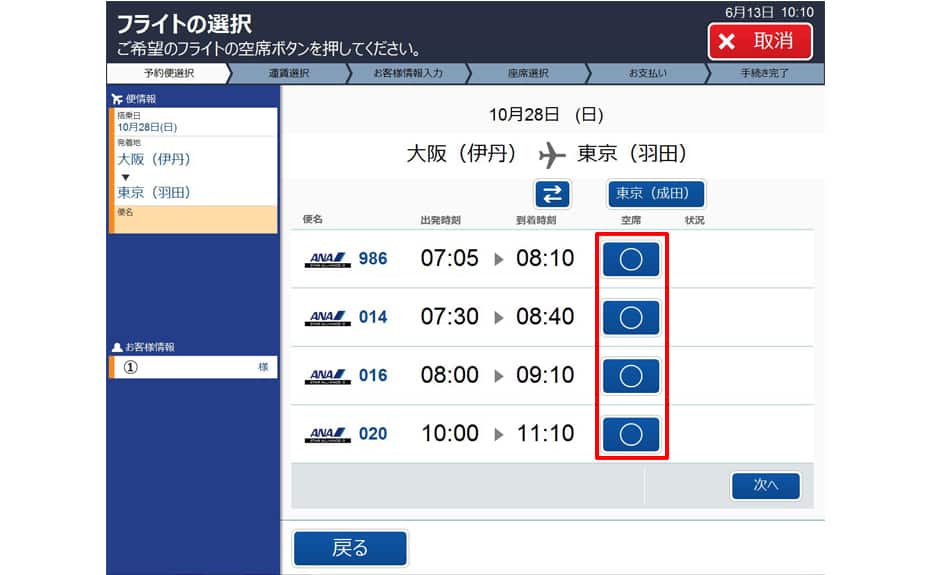Select vacant seat circle for flight 014

(631, 317)
